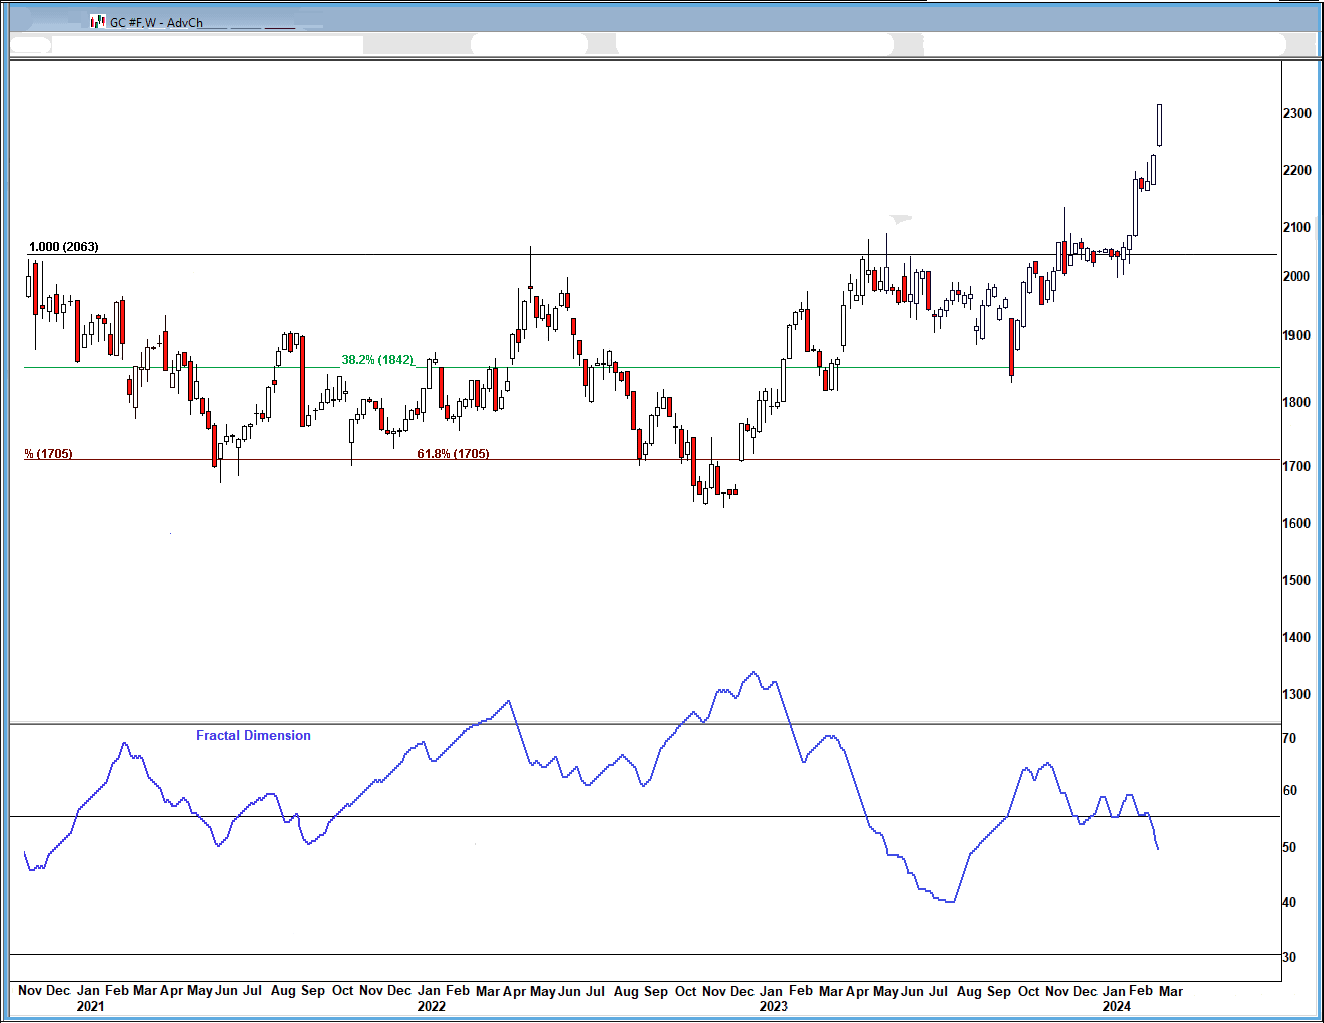Select the 2023 year label on time axis
This screenshot has width=1324, height=1023.
773,1007
